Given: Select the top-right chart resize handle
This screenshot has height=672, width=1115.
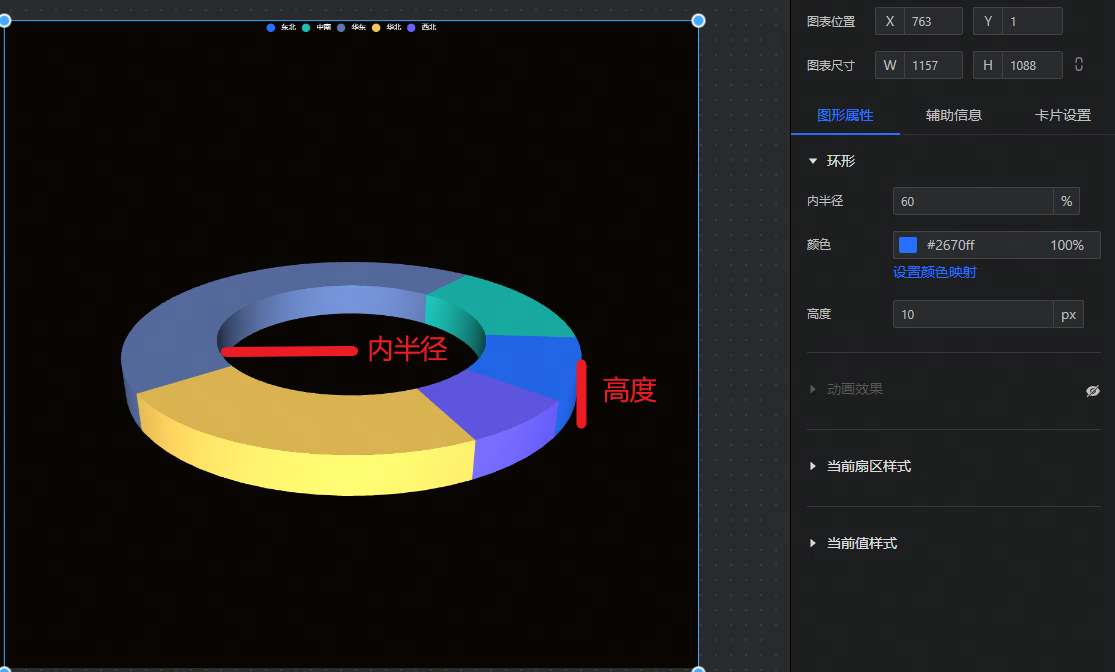Looking at the screenshot, I should point(698,20).
